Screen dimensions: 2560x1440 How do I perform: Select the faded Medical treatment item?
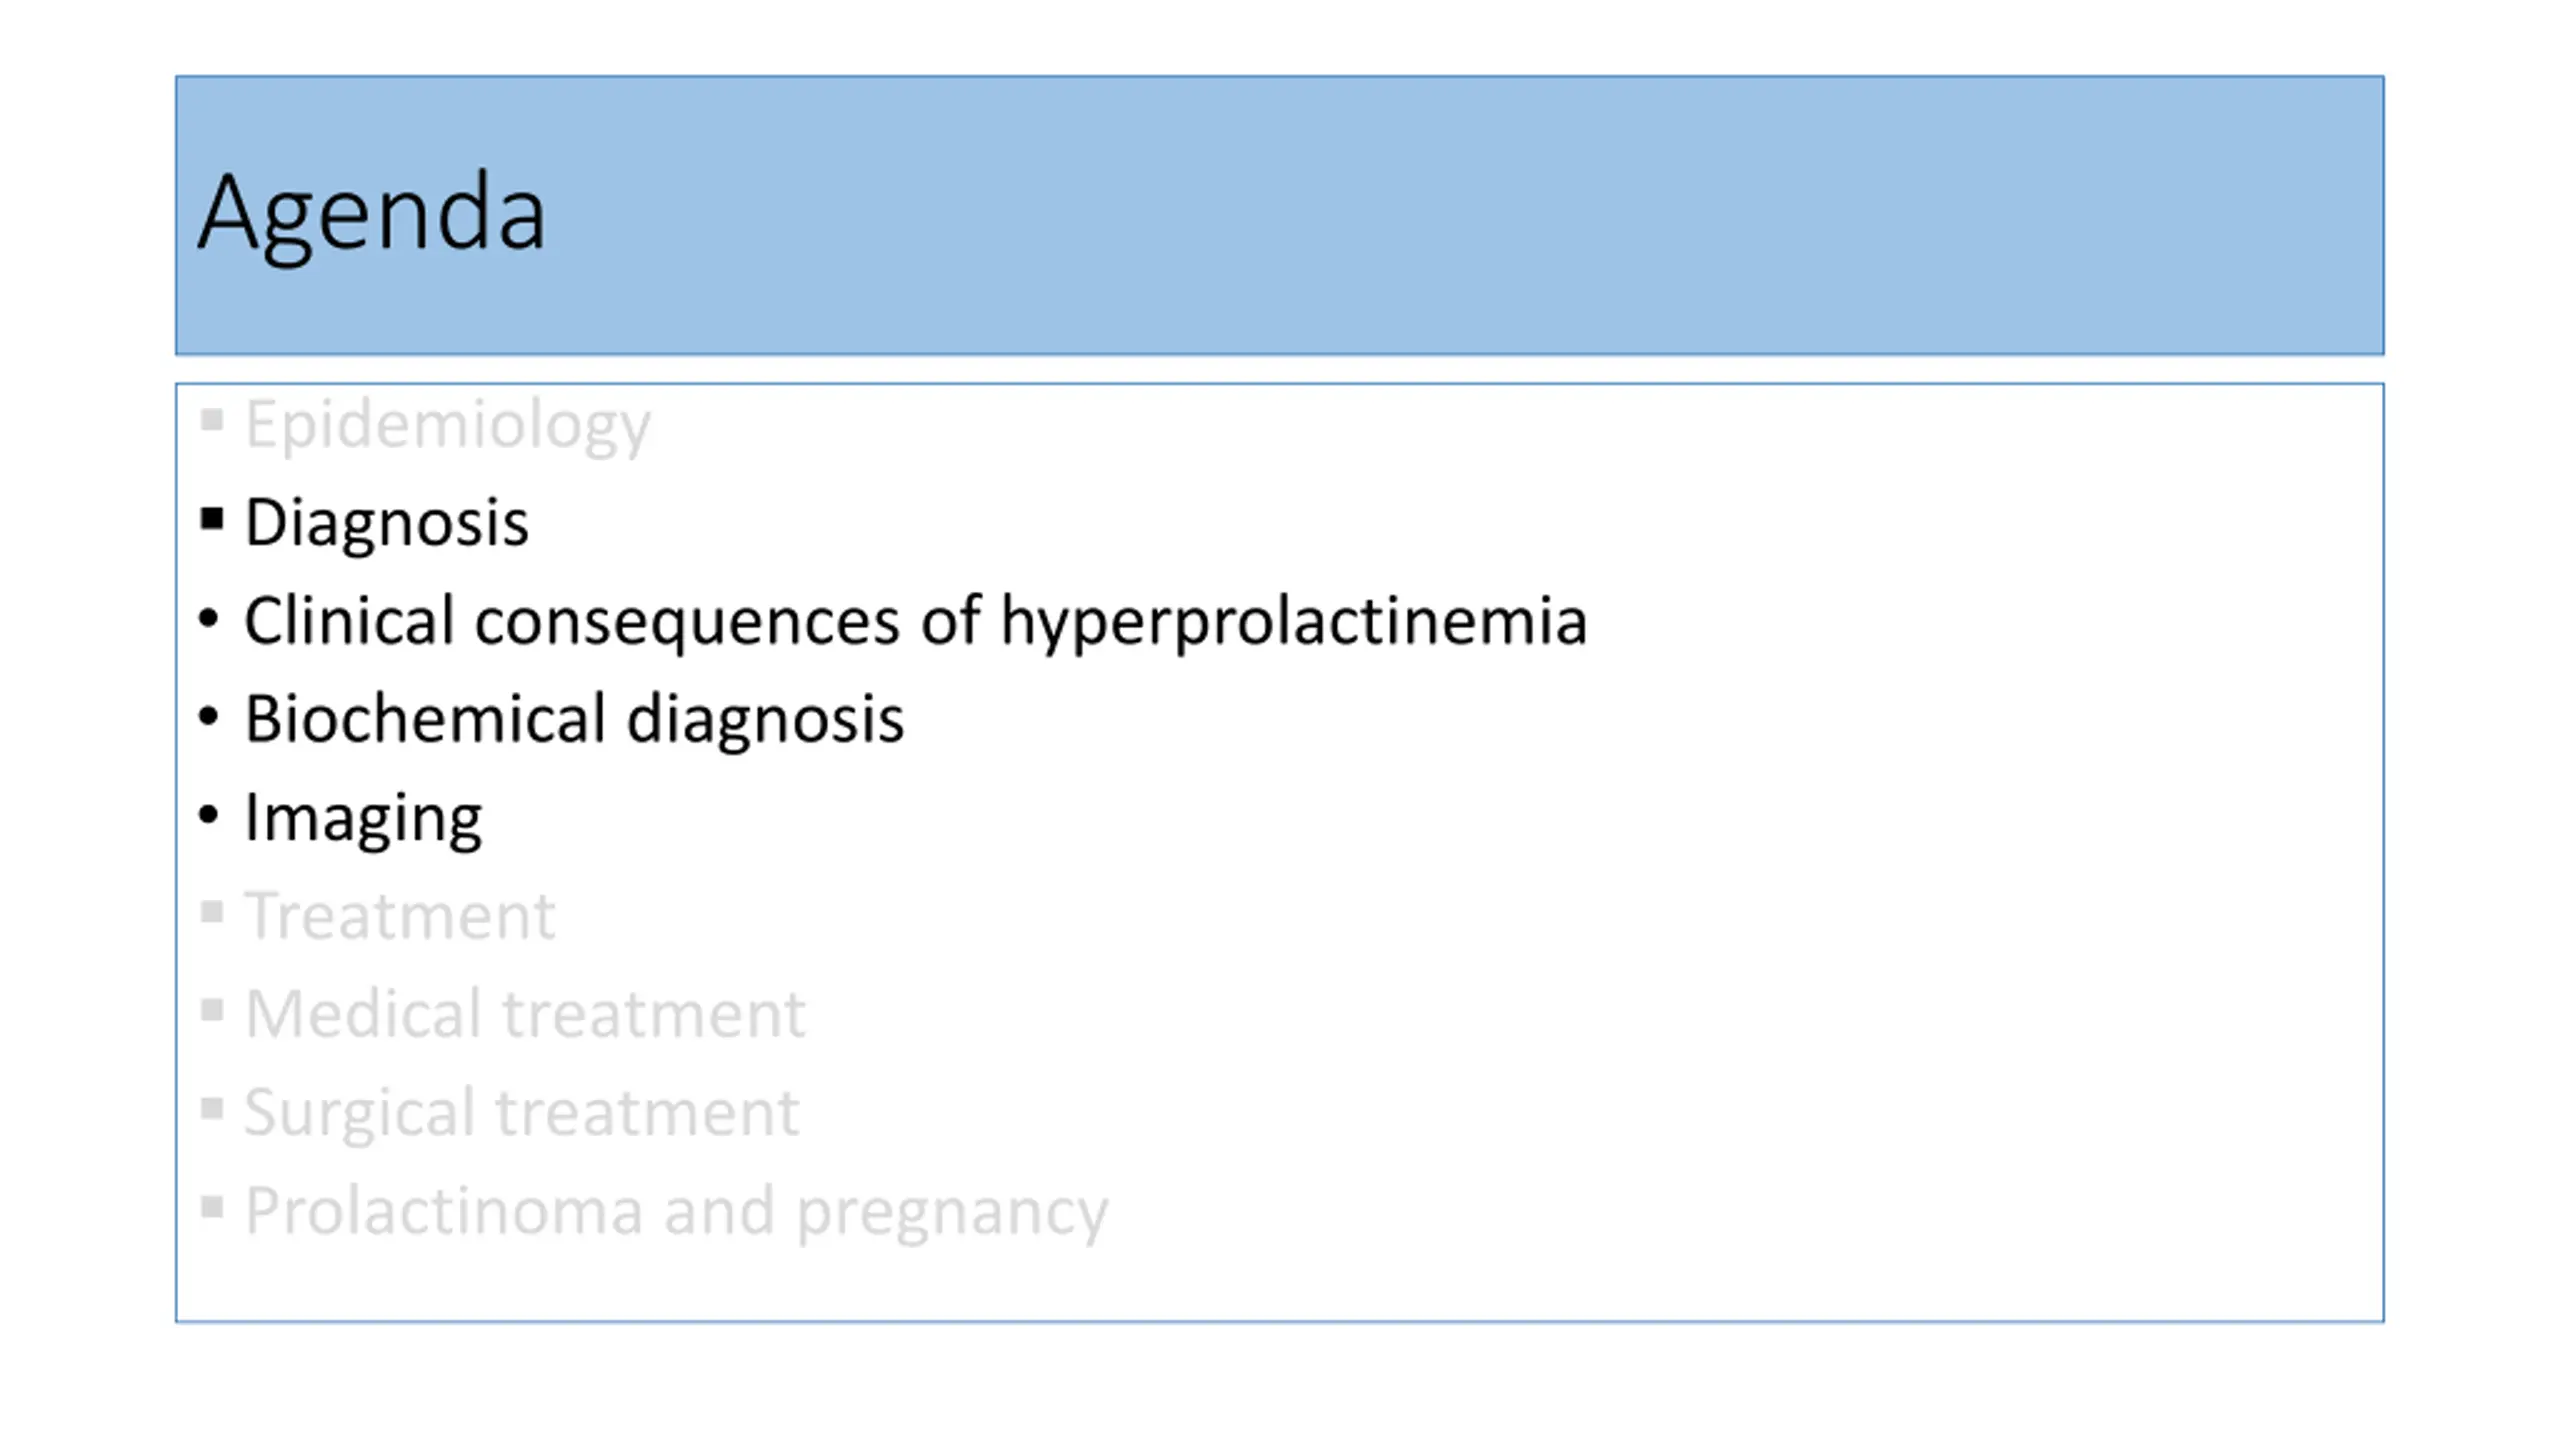point(525,1013)
